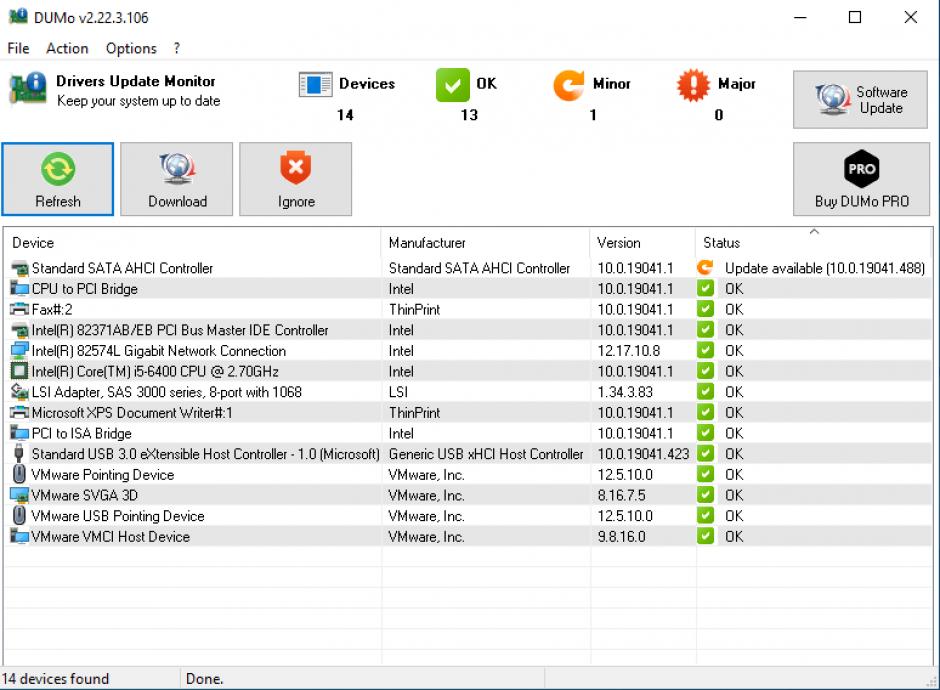Screen dimensions: 940x690
Task: Click the LSI Adapter SAS 3000 icon
Action: pyautogui.click(x=19, y=392)
